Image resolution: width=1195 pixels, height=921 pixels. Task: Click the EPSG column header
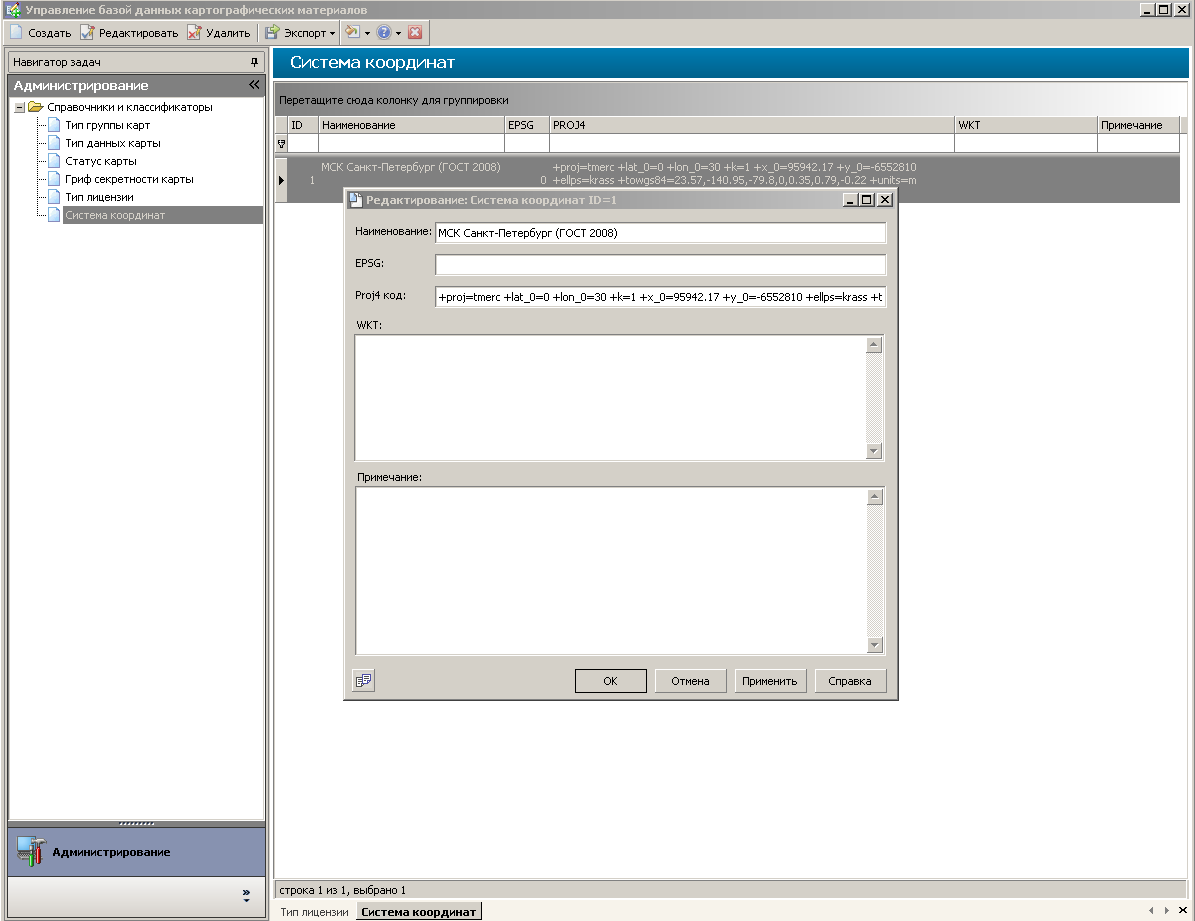point(527,125)
